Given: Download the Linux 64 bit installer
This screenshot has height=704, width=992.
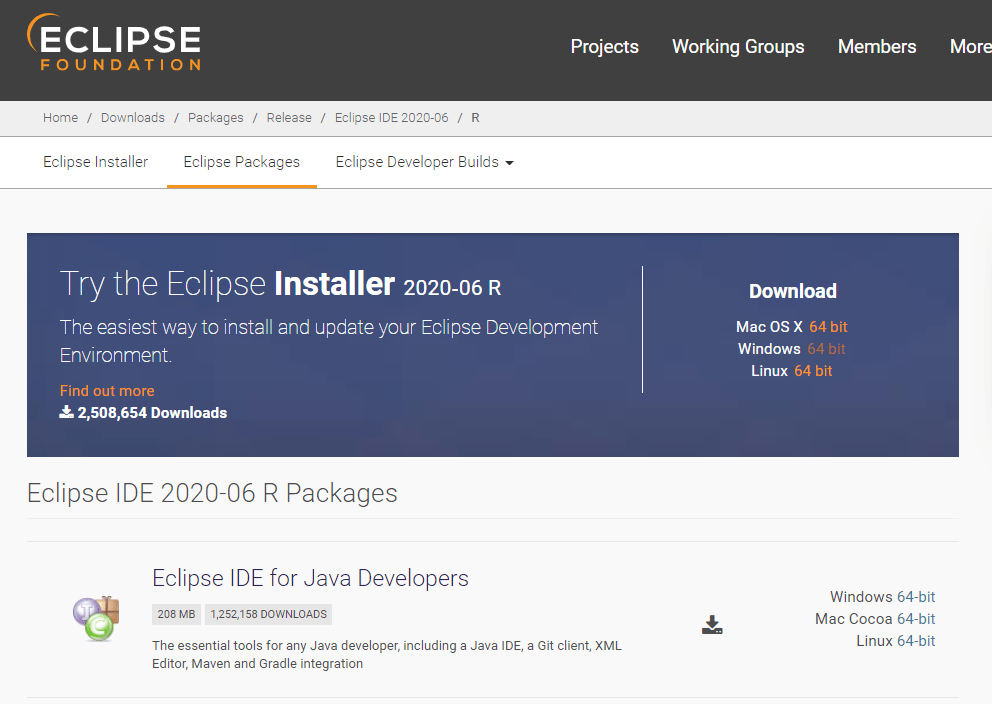Looking at the screenshot, I should [813, 371].
